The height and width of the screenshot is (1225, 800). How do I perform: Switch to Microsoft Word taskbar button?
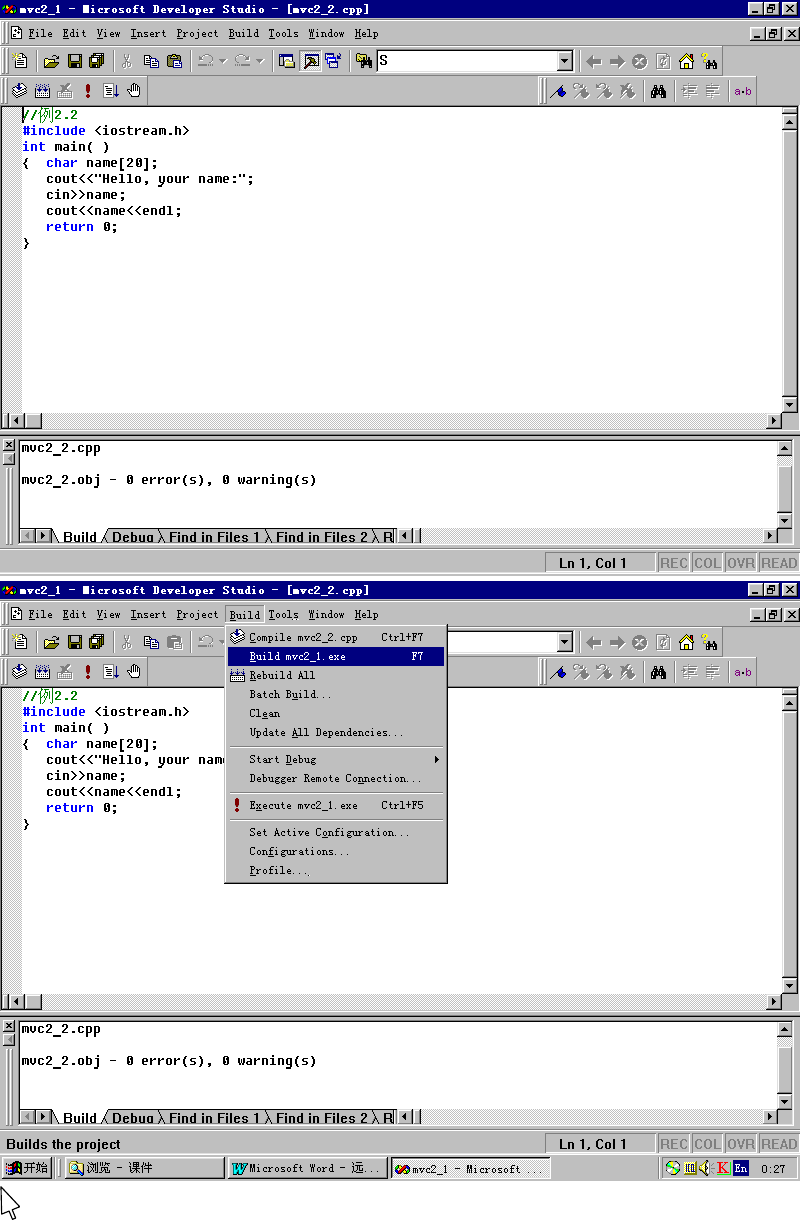(307, 1168)
